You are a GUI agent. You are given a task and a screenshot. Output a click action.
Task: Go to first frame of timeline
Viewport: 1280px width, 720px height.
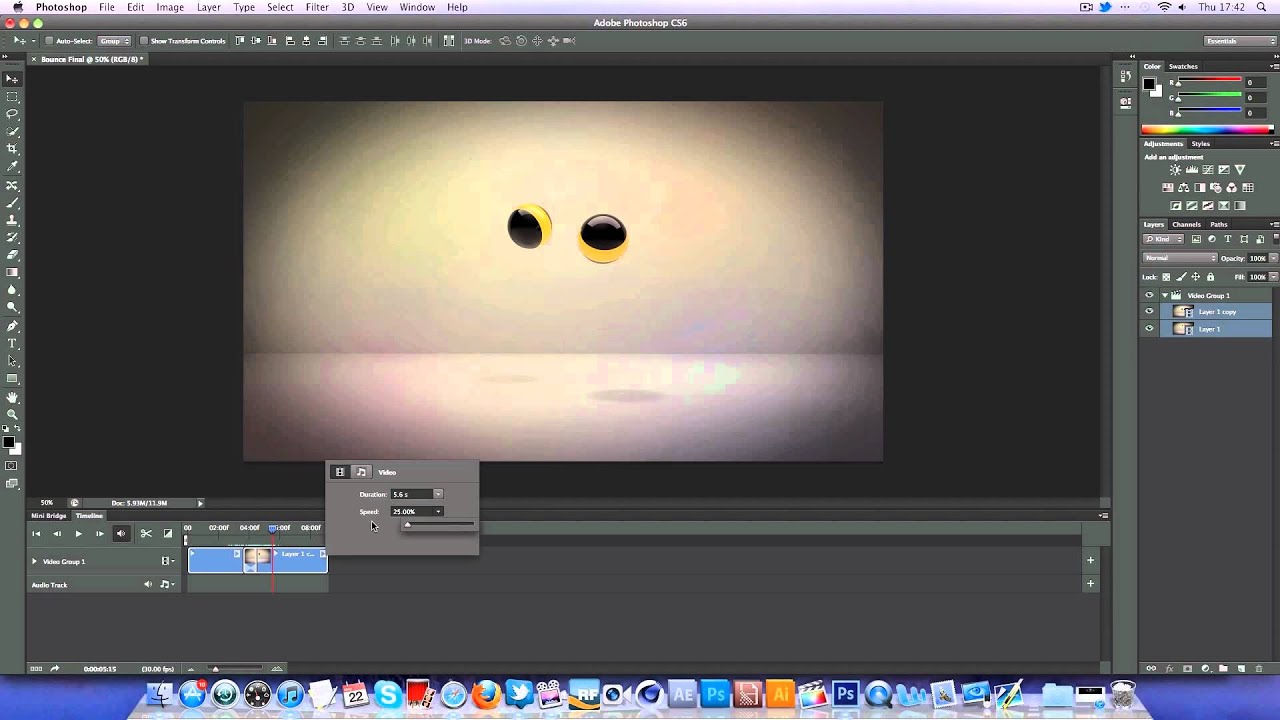(x=36, y=534)
